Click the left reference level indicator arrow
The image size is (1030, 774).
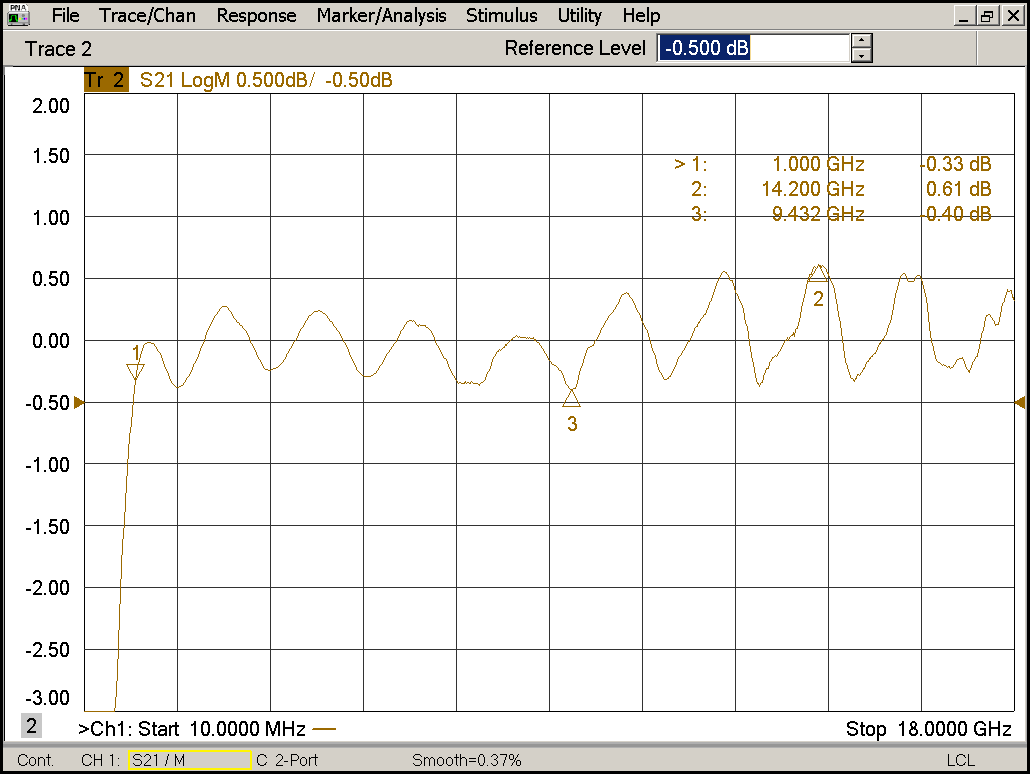(79, 402)
